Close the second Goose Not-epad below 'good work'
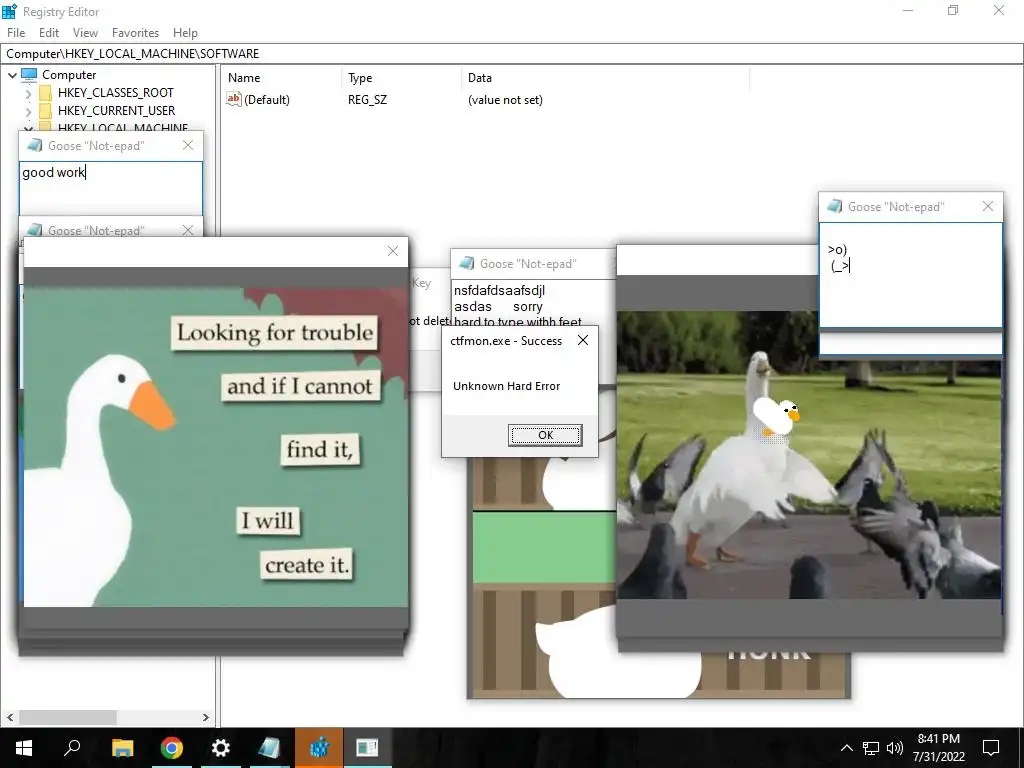 [x=188, y=230]
